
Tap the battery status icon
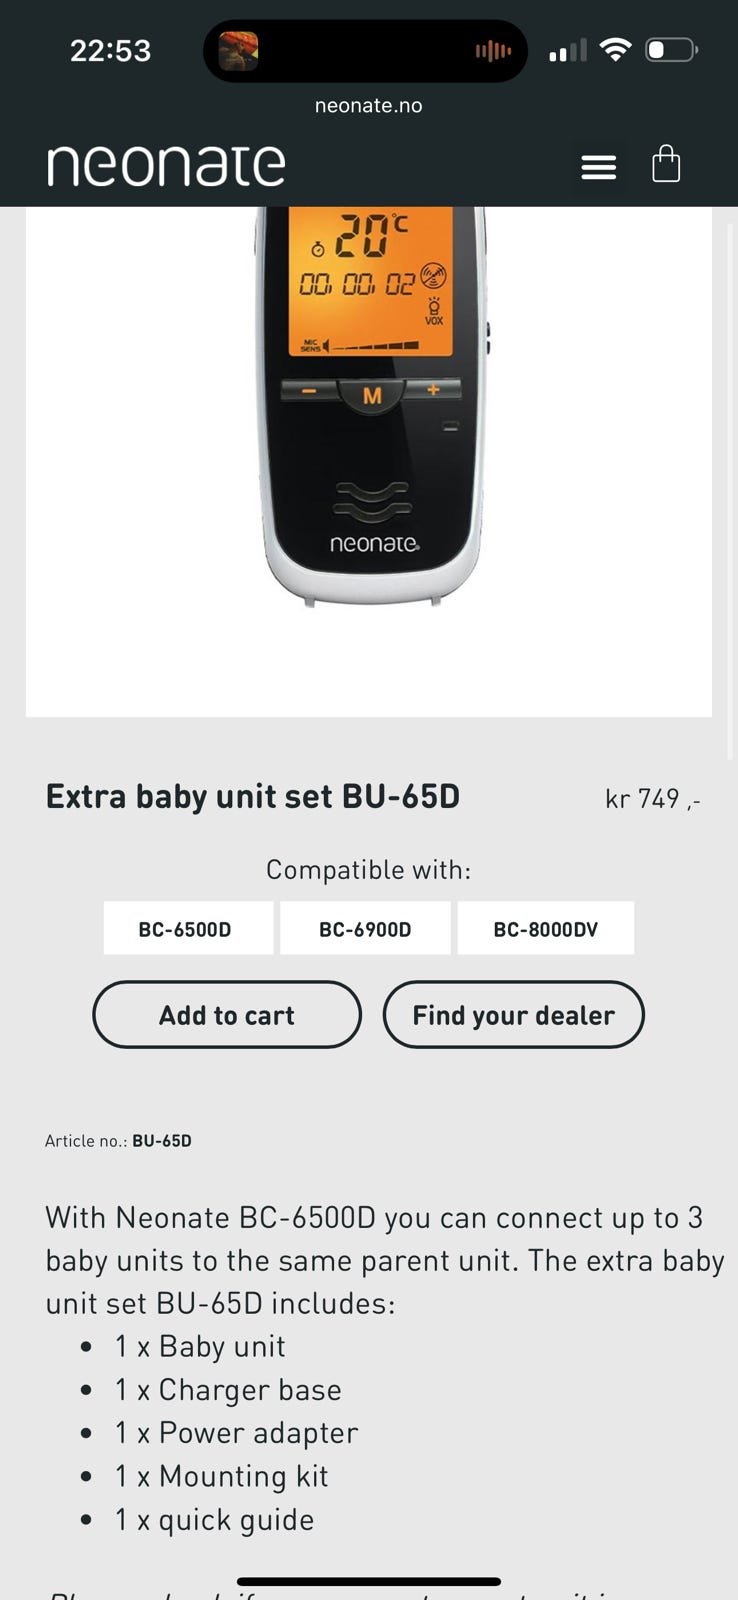[671, 49]
